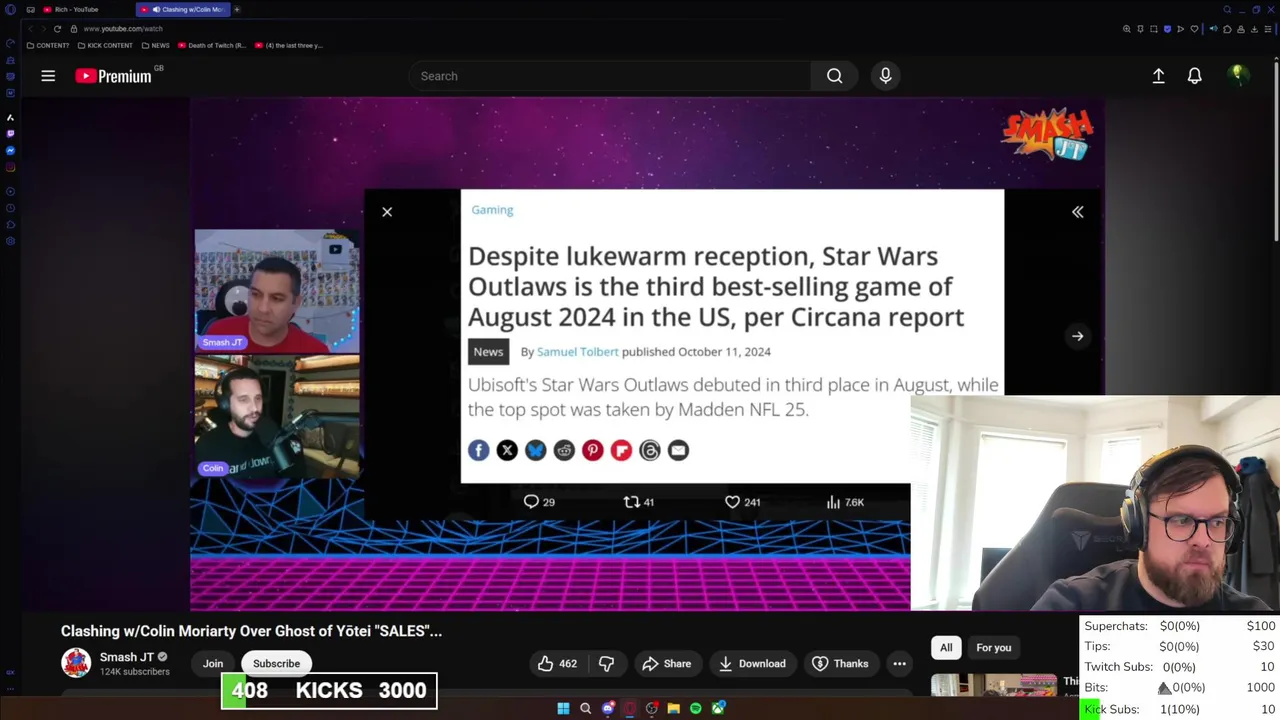This screenshot has width=1280, height=720.
Task: Dislike the video with thumbs down
Action: (606, 663)
